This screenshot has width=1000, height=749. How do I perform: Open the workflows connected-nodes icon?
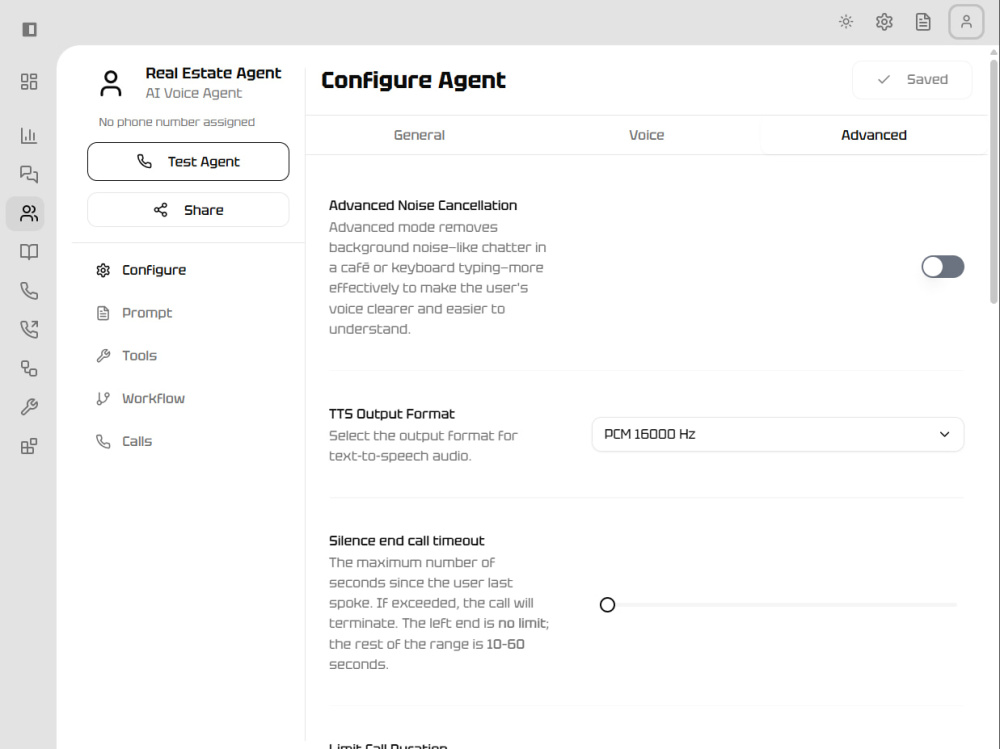[29, 368]
